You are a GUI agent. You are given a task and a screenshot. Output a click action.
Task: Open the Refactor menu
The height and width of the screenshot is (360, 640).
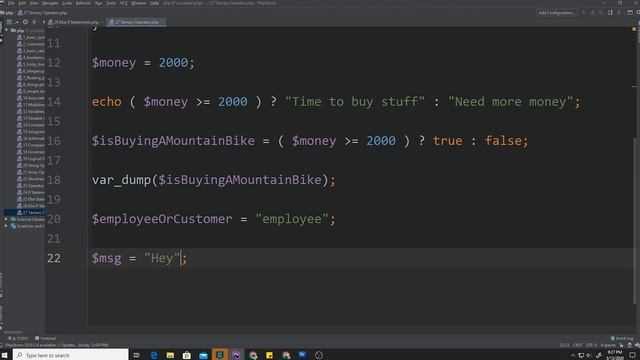click(83, 3)
